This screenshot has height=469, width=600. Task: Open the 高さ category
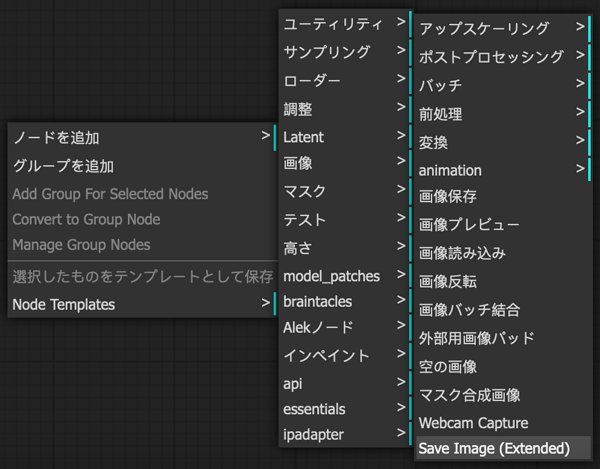click(x=346, y=248)
